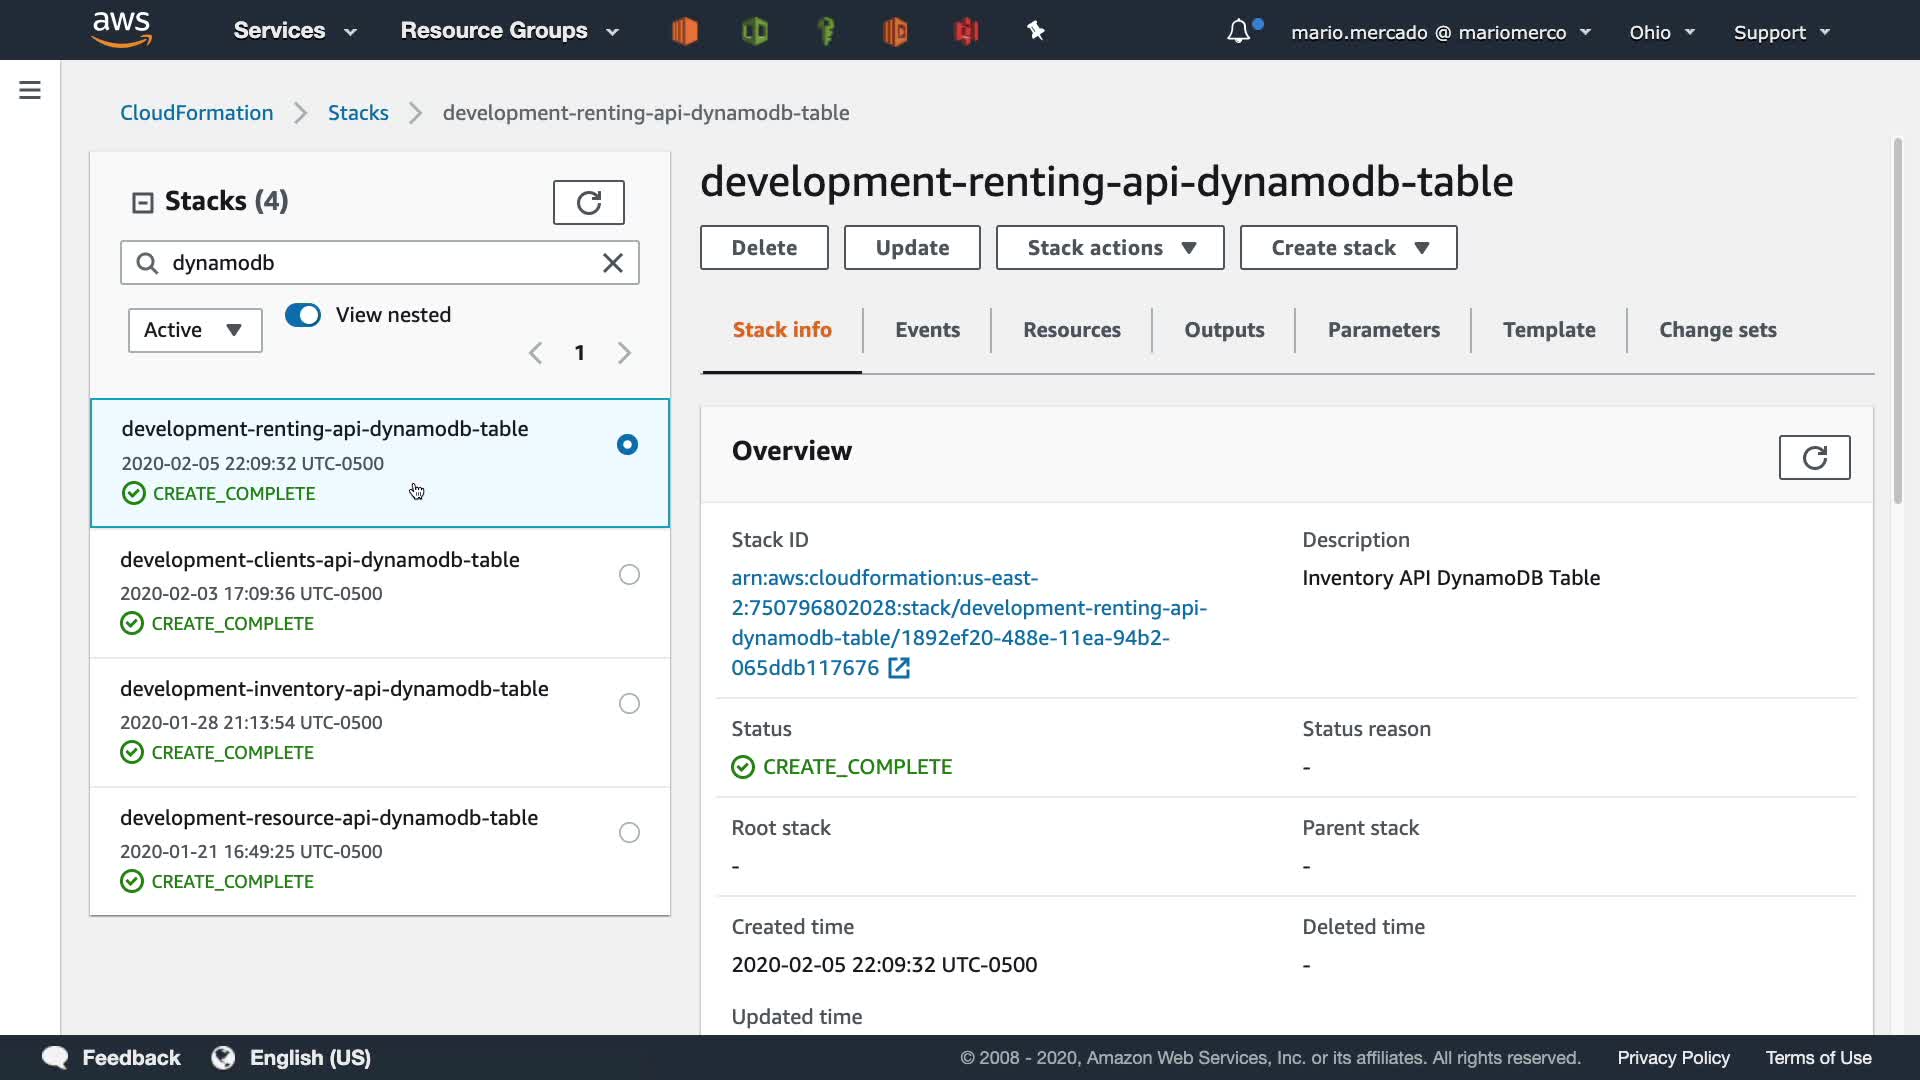Expand the Create stack dropdown
The width and height of the screenshot is (1920, 1080).
pos(1348,248)
